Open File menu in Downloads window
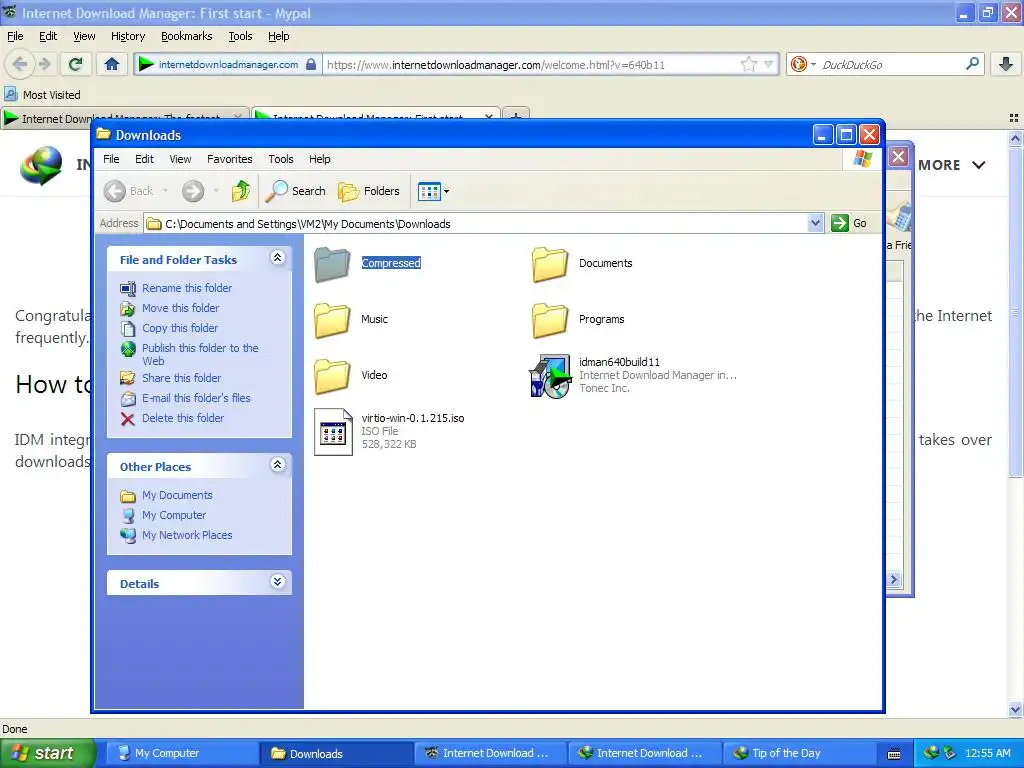This screenshot has height=768, width=1024. click(111, 159)
